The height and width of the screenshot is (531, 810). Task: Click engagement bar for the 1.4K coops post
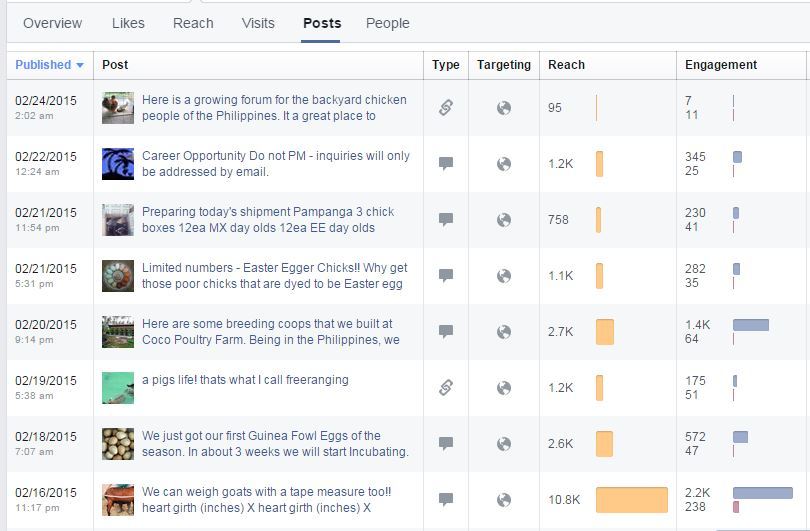[x=751, y=325]
